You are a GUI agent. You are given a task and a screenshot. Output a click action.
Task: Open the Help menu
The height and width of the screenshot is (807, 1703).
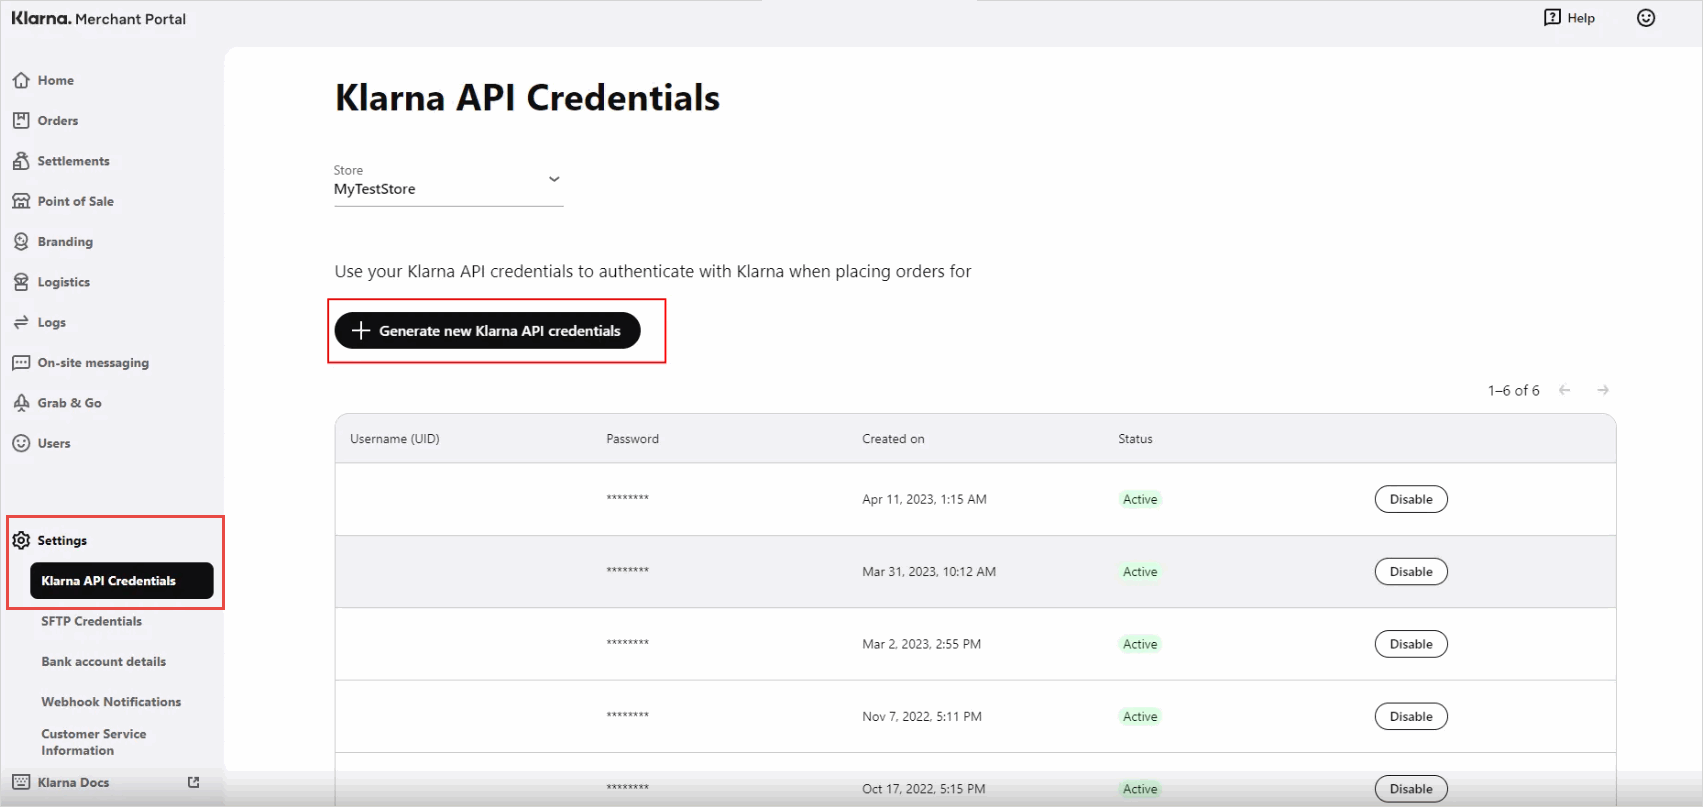click(1569, 18)
